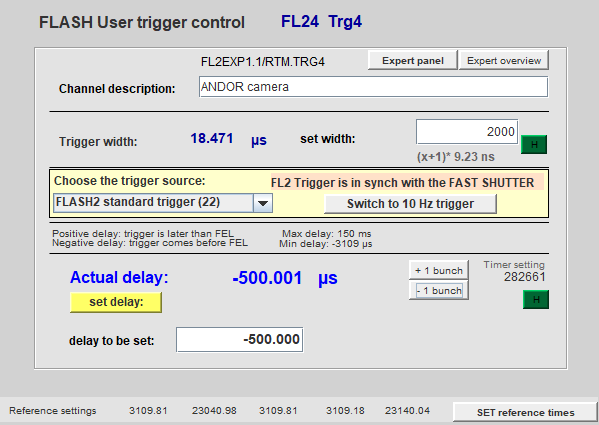Add one bunch with + 1 bunch

click(x=439, y=270)
